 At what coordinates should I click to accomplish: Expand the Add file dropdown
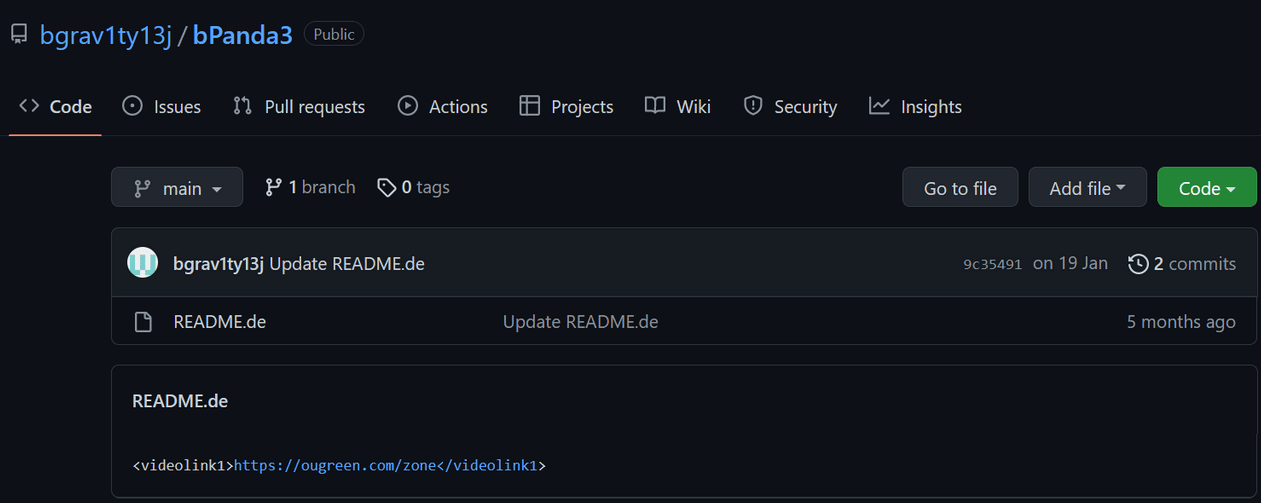click(1087, 188)
